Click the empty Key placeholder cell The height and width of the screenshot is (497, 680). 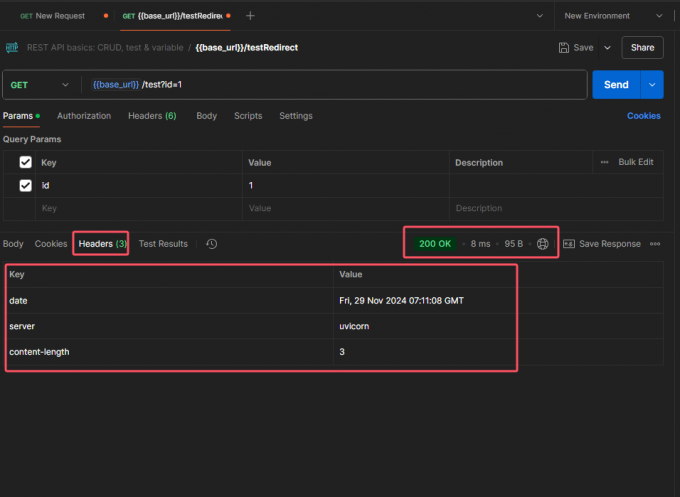[139, 209]
